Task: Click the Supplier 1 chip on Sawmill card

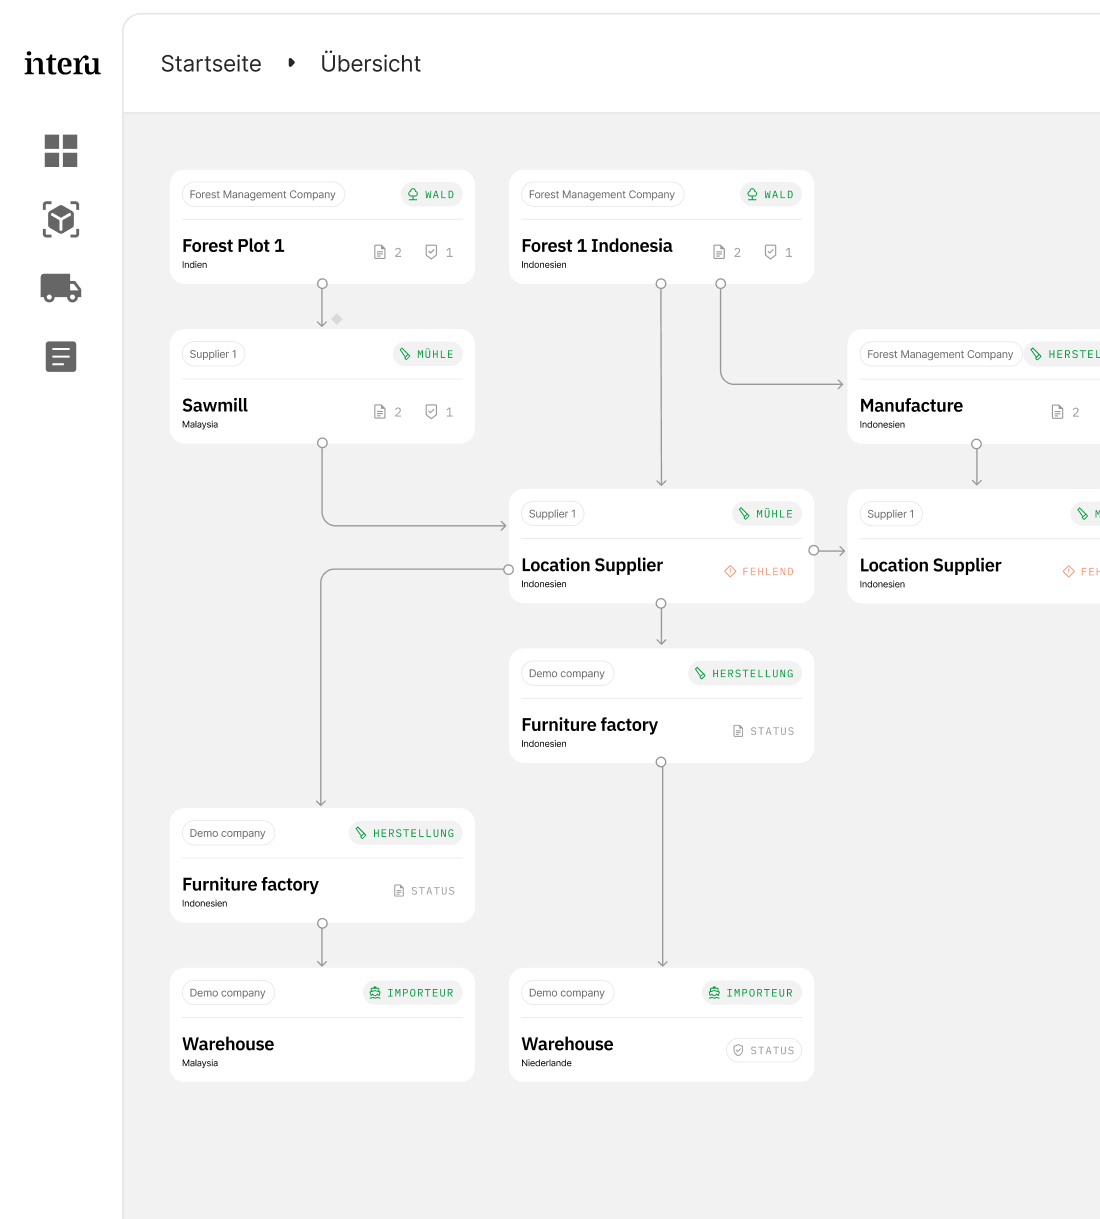Action: 214,354
